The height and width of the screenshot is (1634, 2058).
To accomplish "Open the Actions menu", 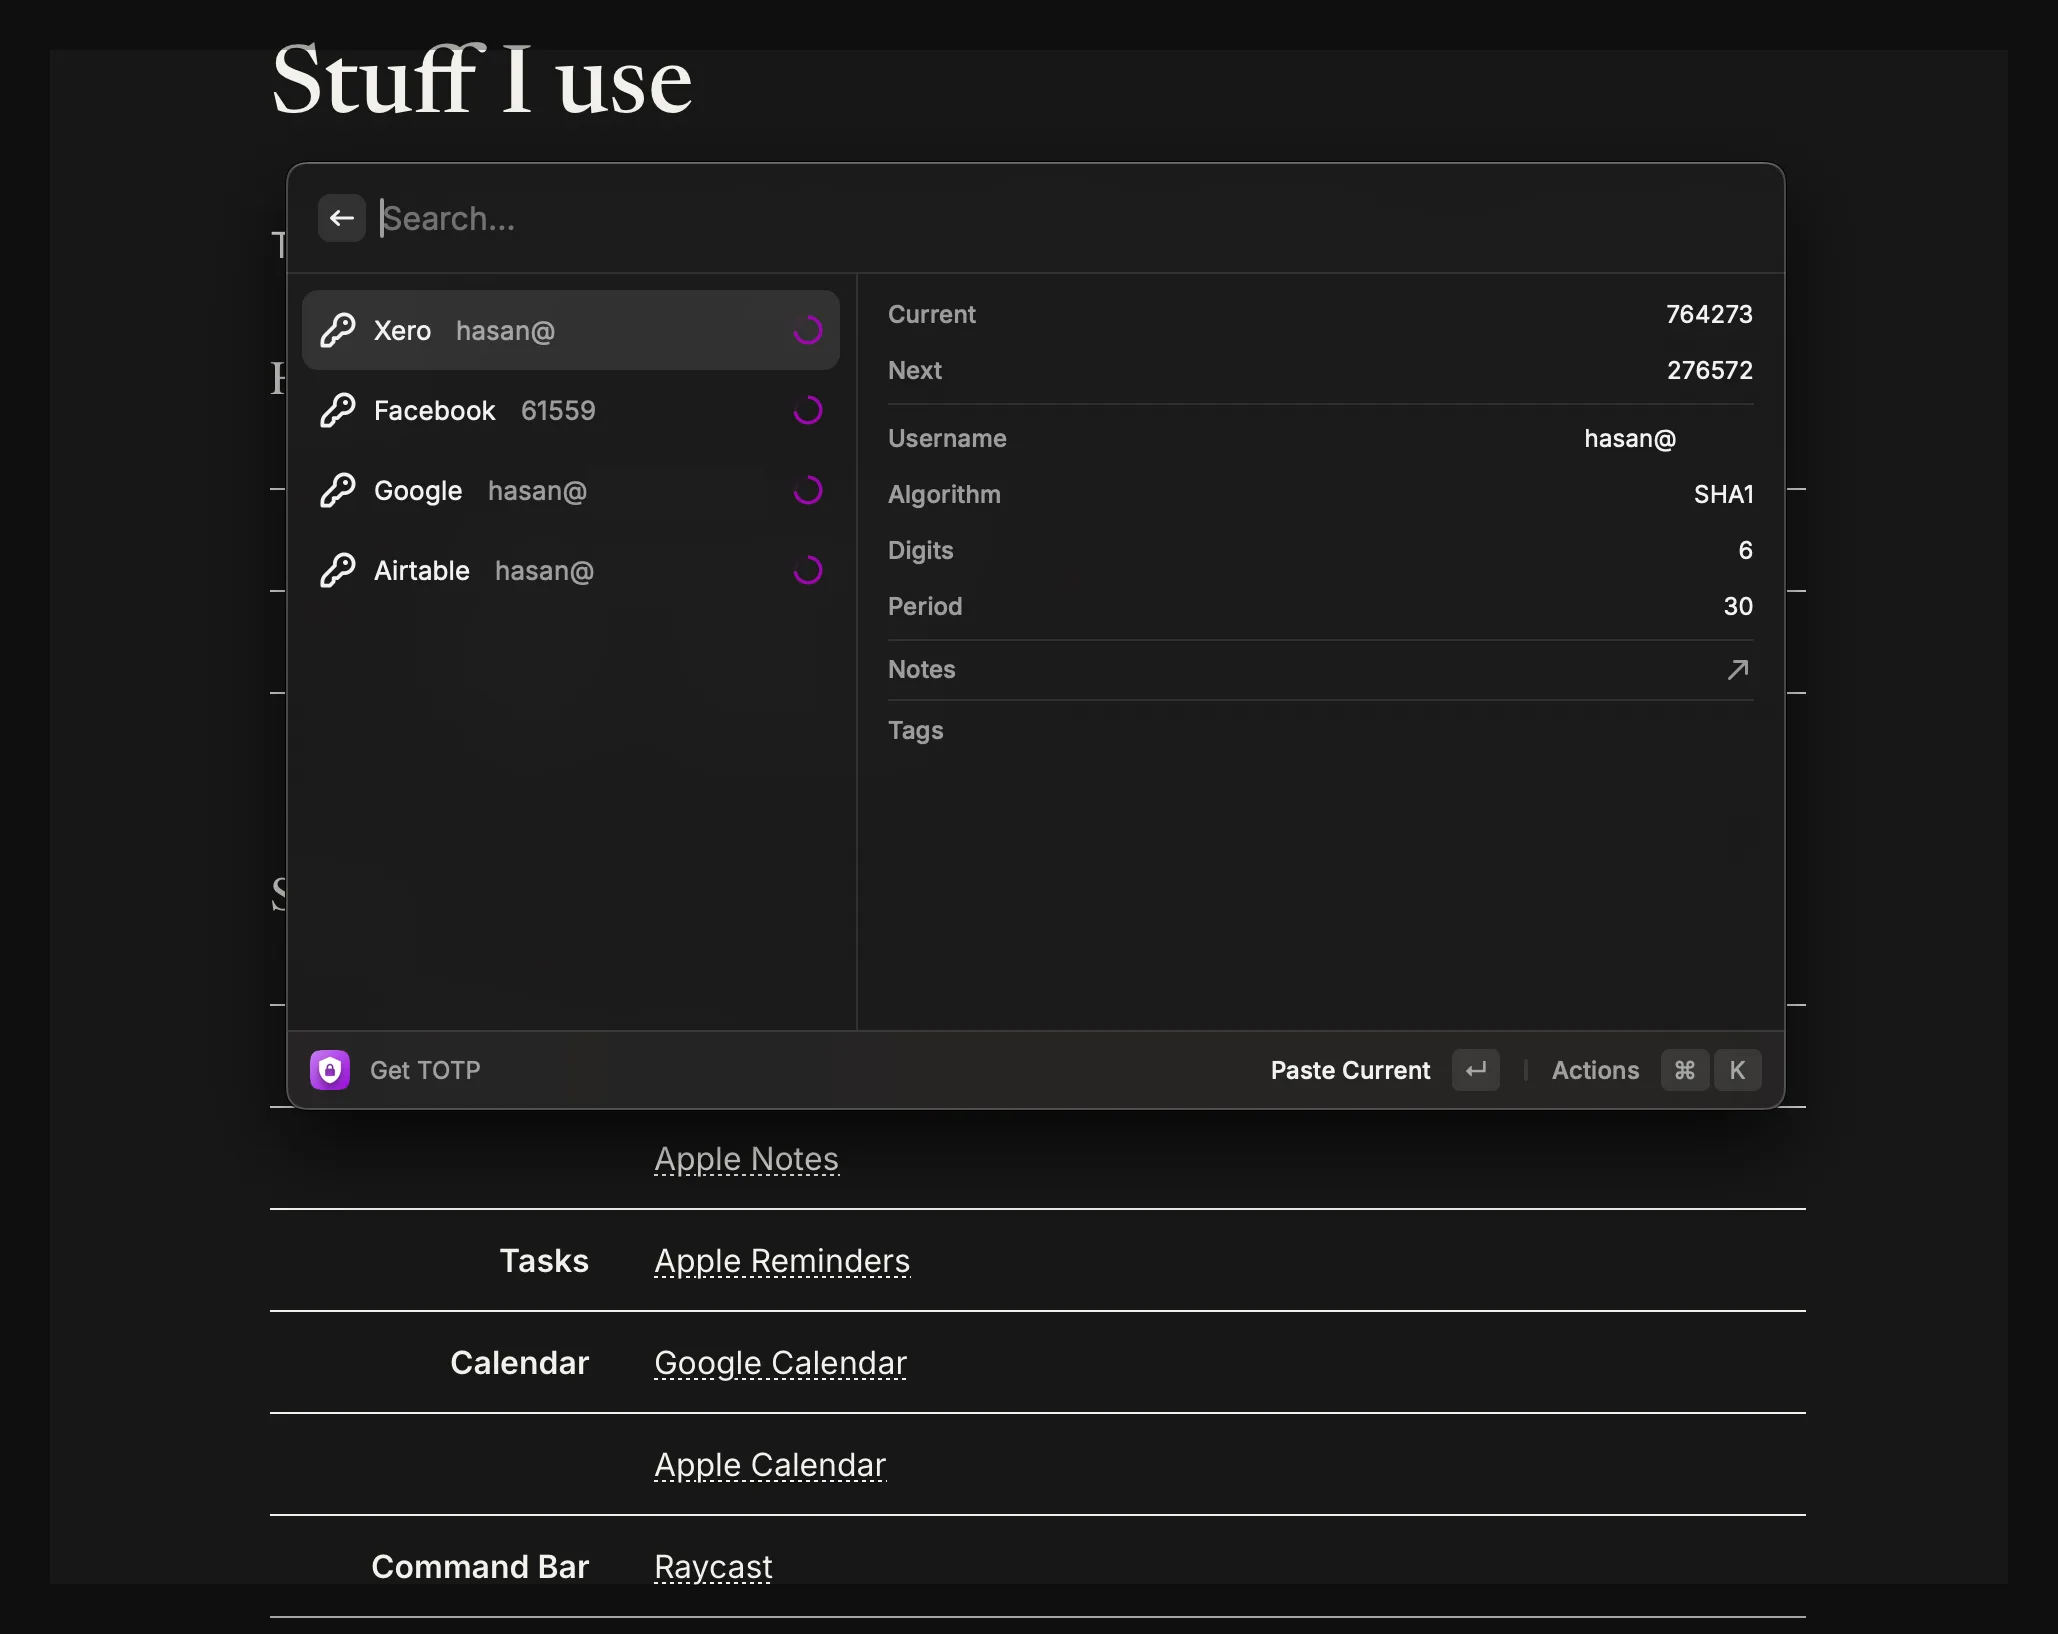I will coord(1595,1070).
